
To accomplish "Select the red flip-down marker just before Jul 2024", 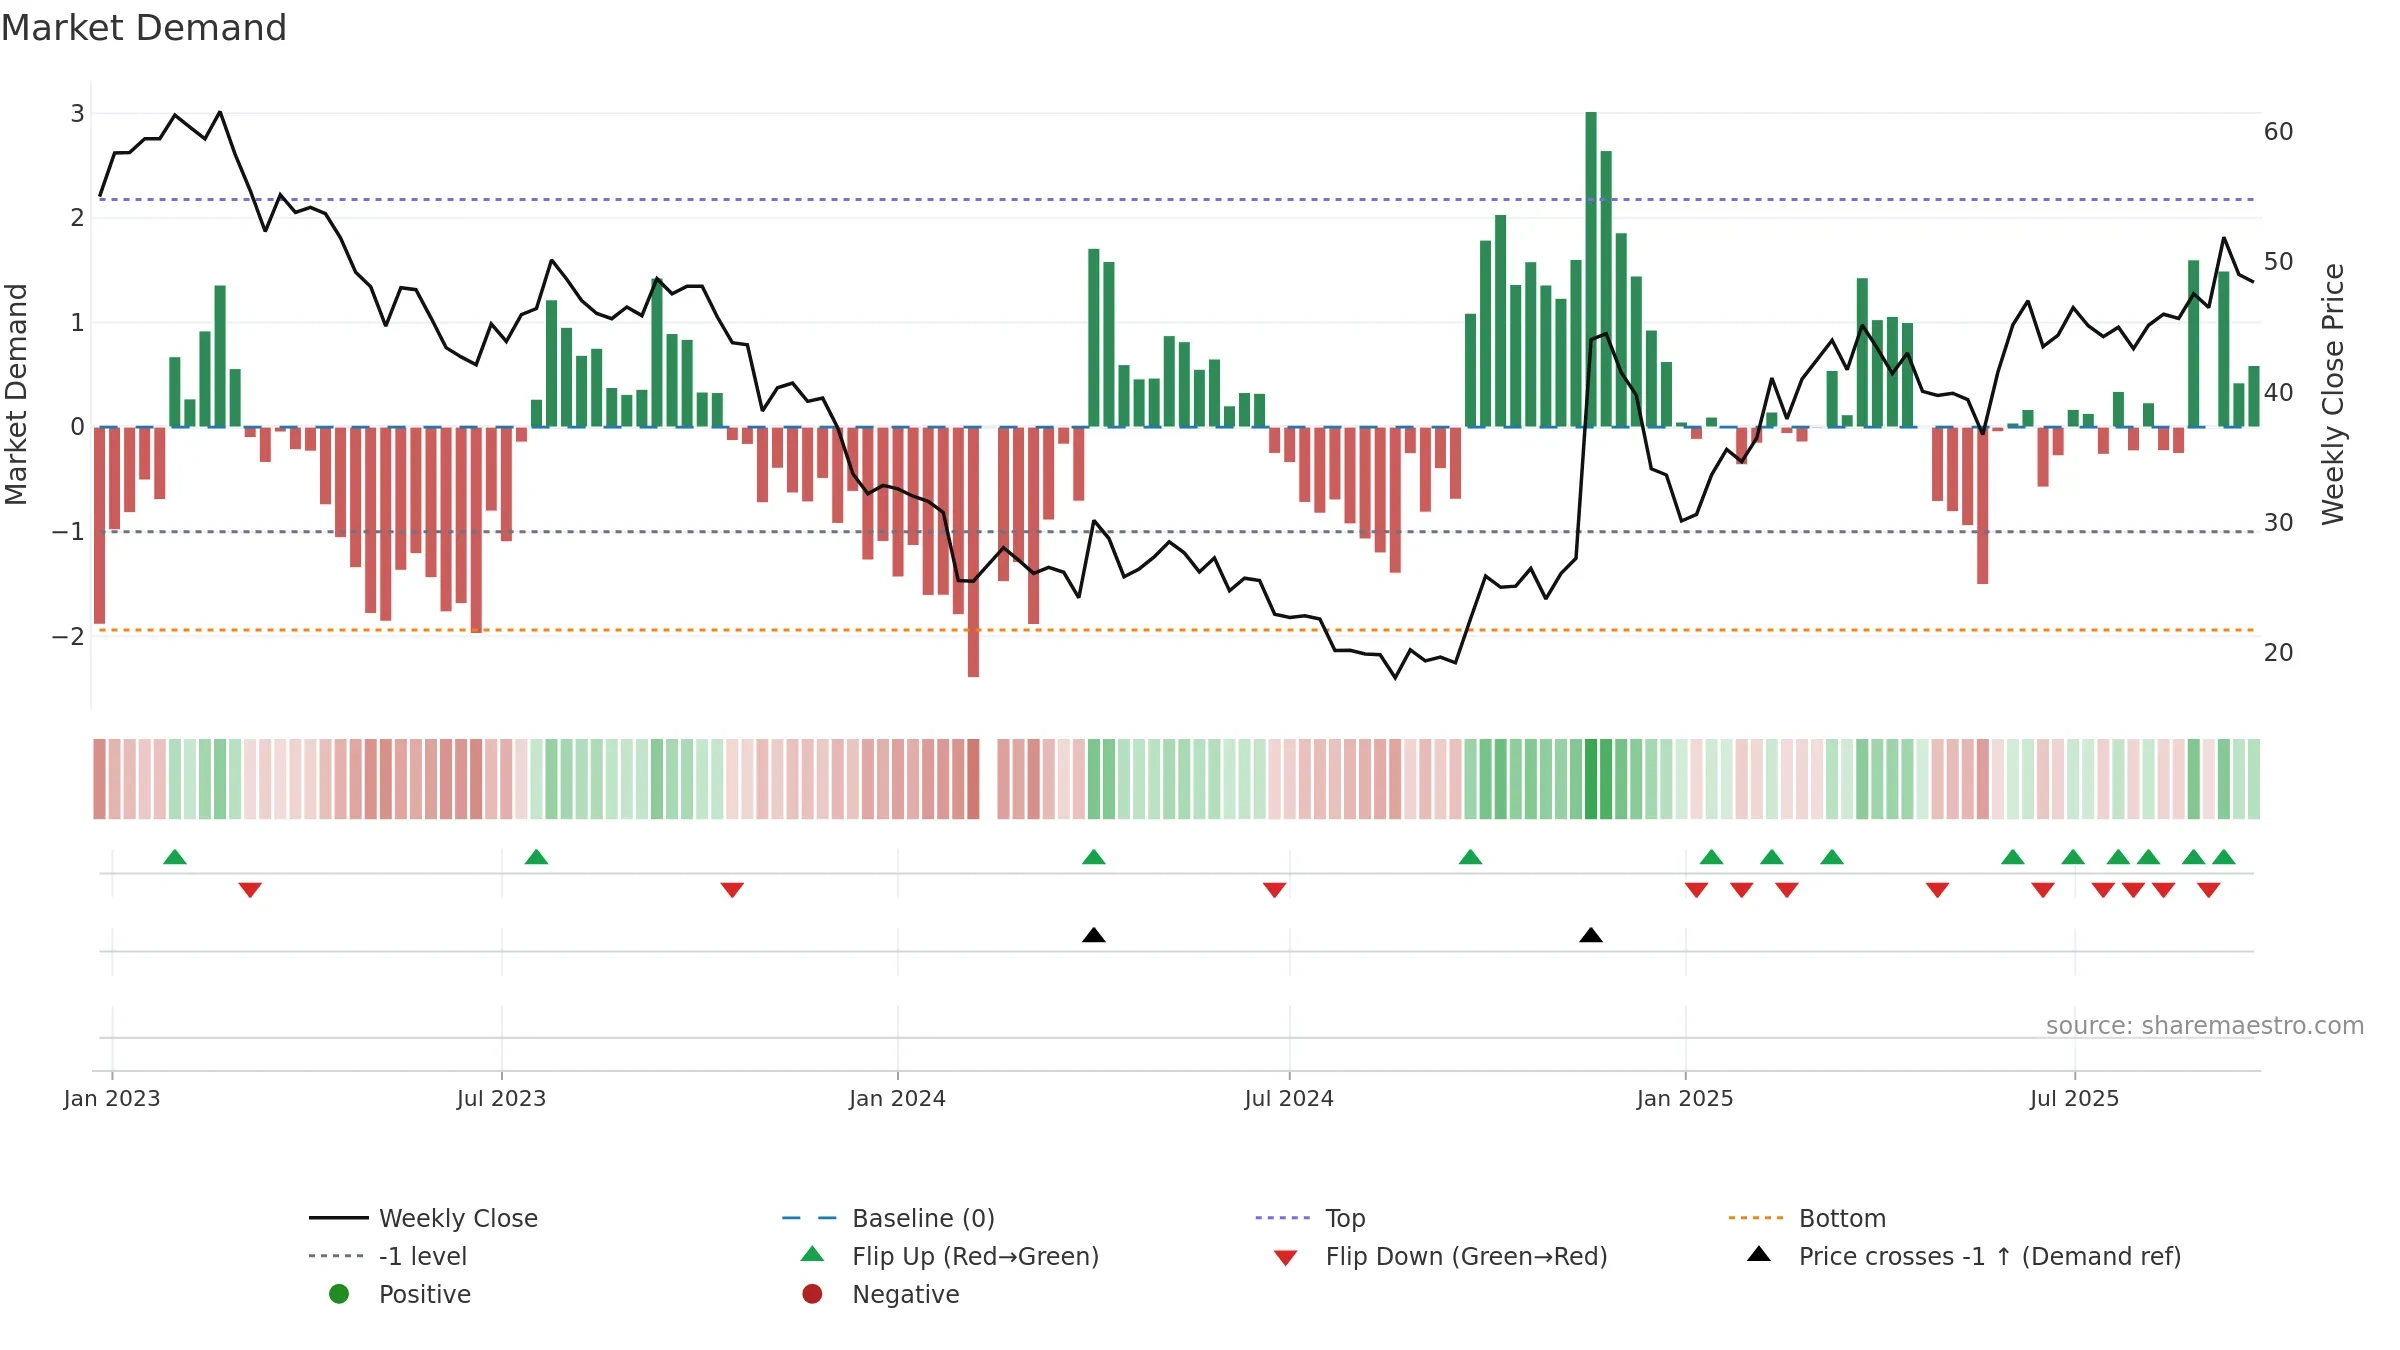I will coord(1274,890).
